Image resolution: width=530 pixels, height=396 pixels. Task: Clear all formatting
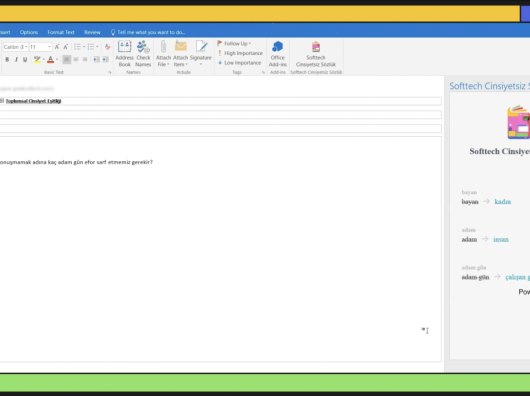[107, 47]
